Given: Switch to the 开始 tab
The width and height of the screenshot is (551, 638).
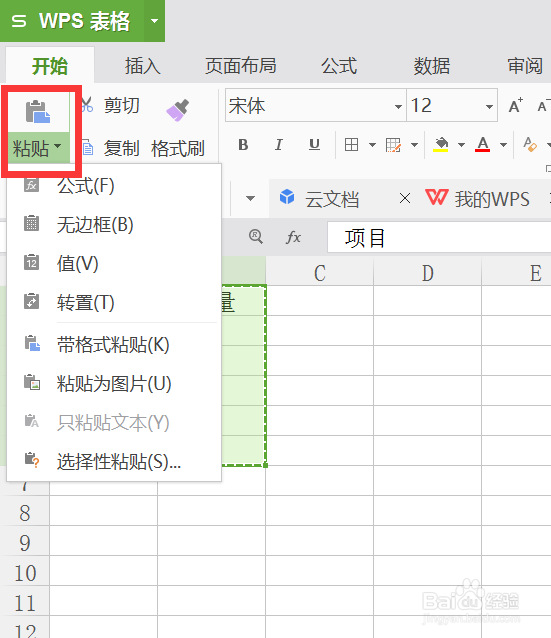Looking at the screenshot, I should [50, 66].
